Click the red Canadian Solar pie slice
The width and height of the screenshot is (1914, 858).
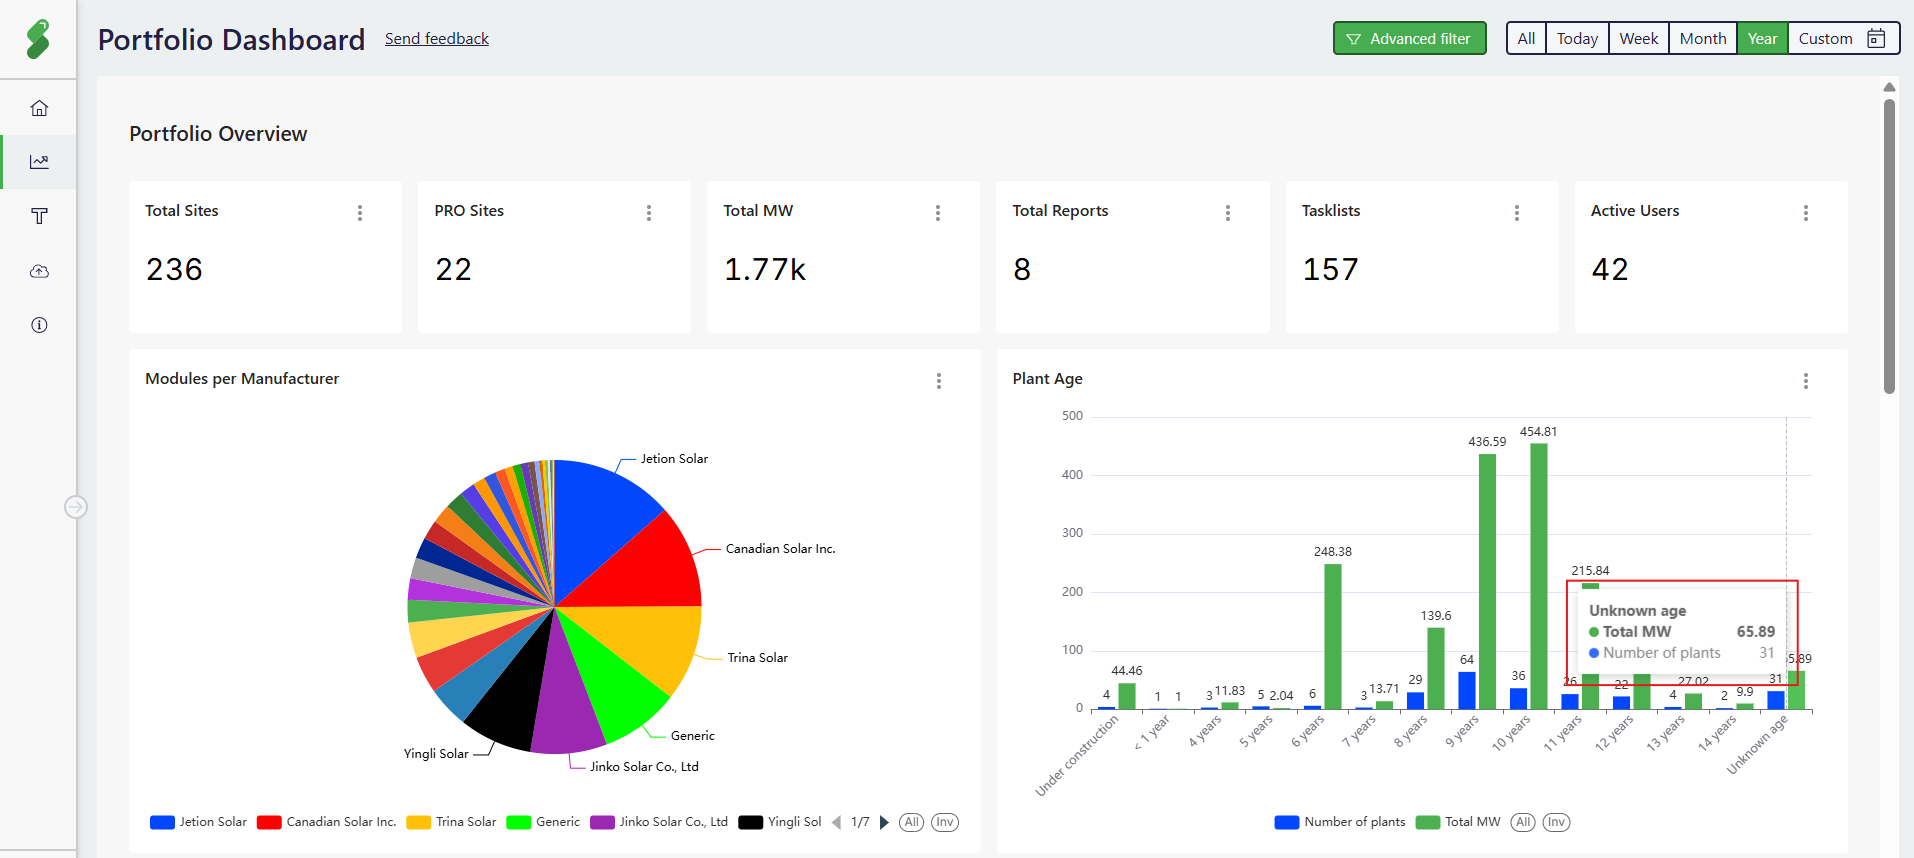click(645, 570)
